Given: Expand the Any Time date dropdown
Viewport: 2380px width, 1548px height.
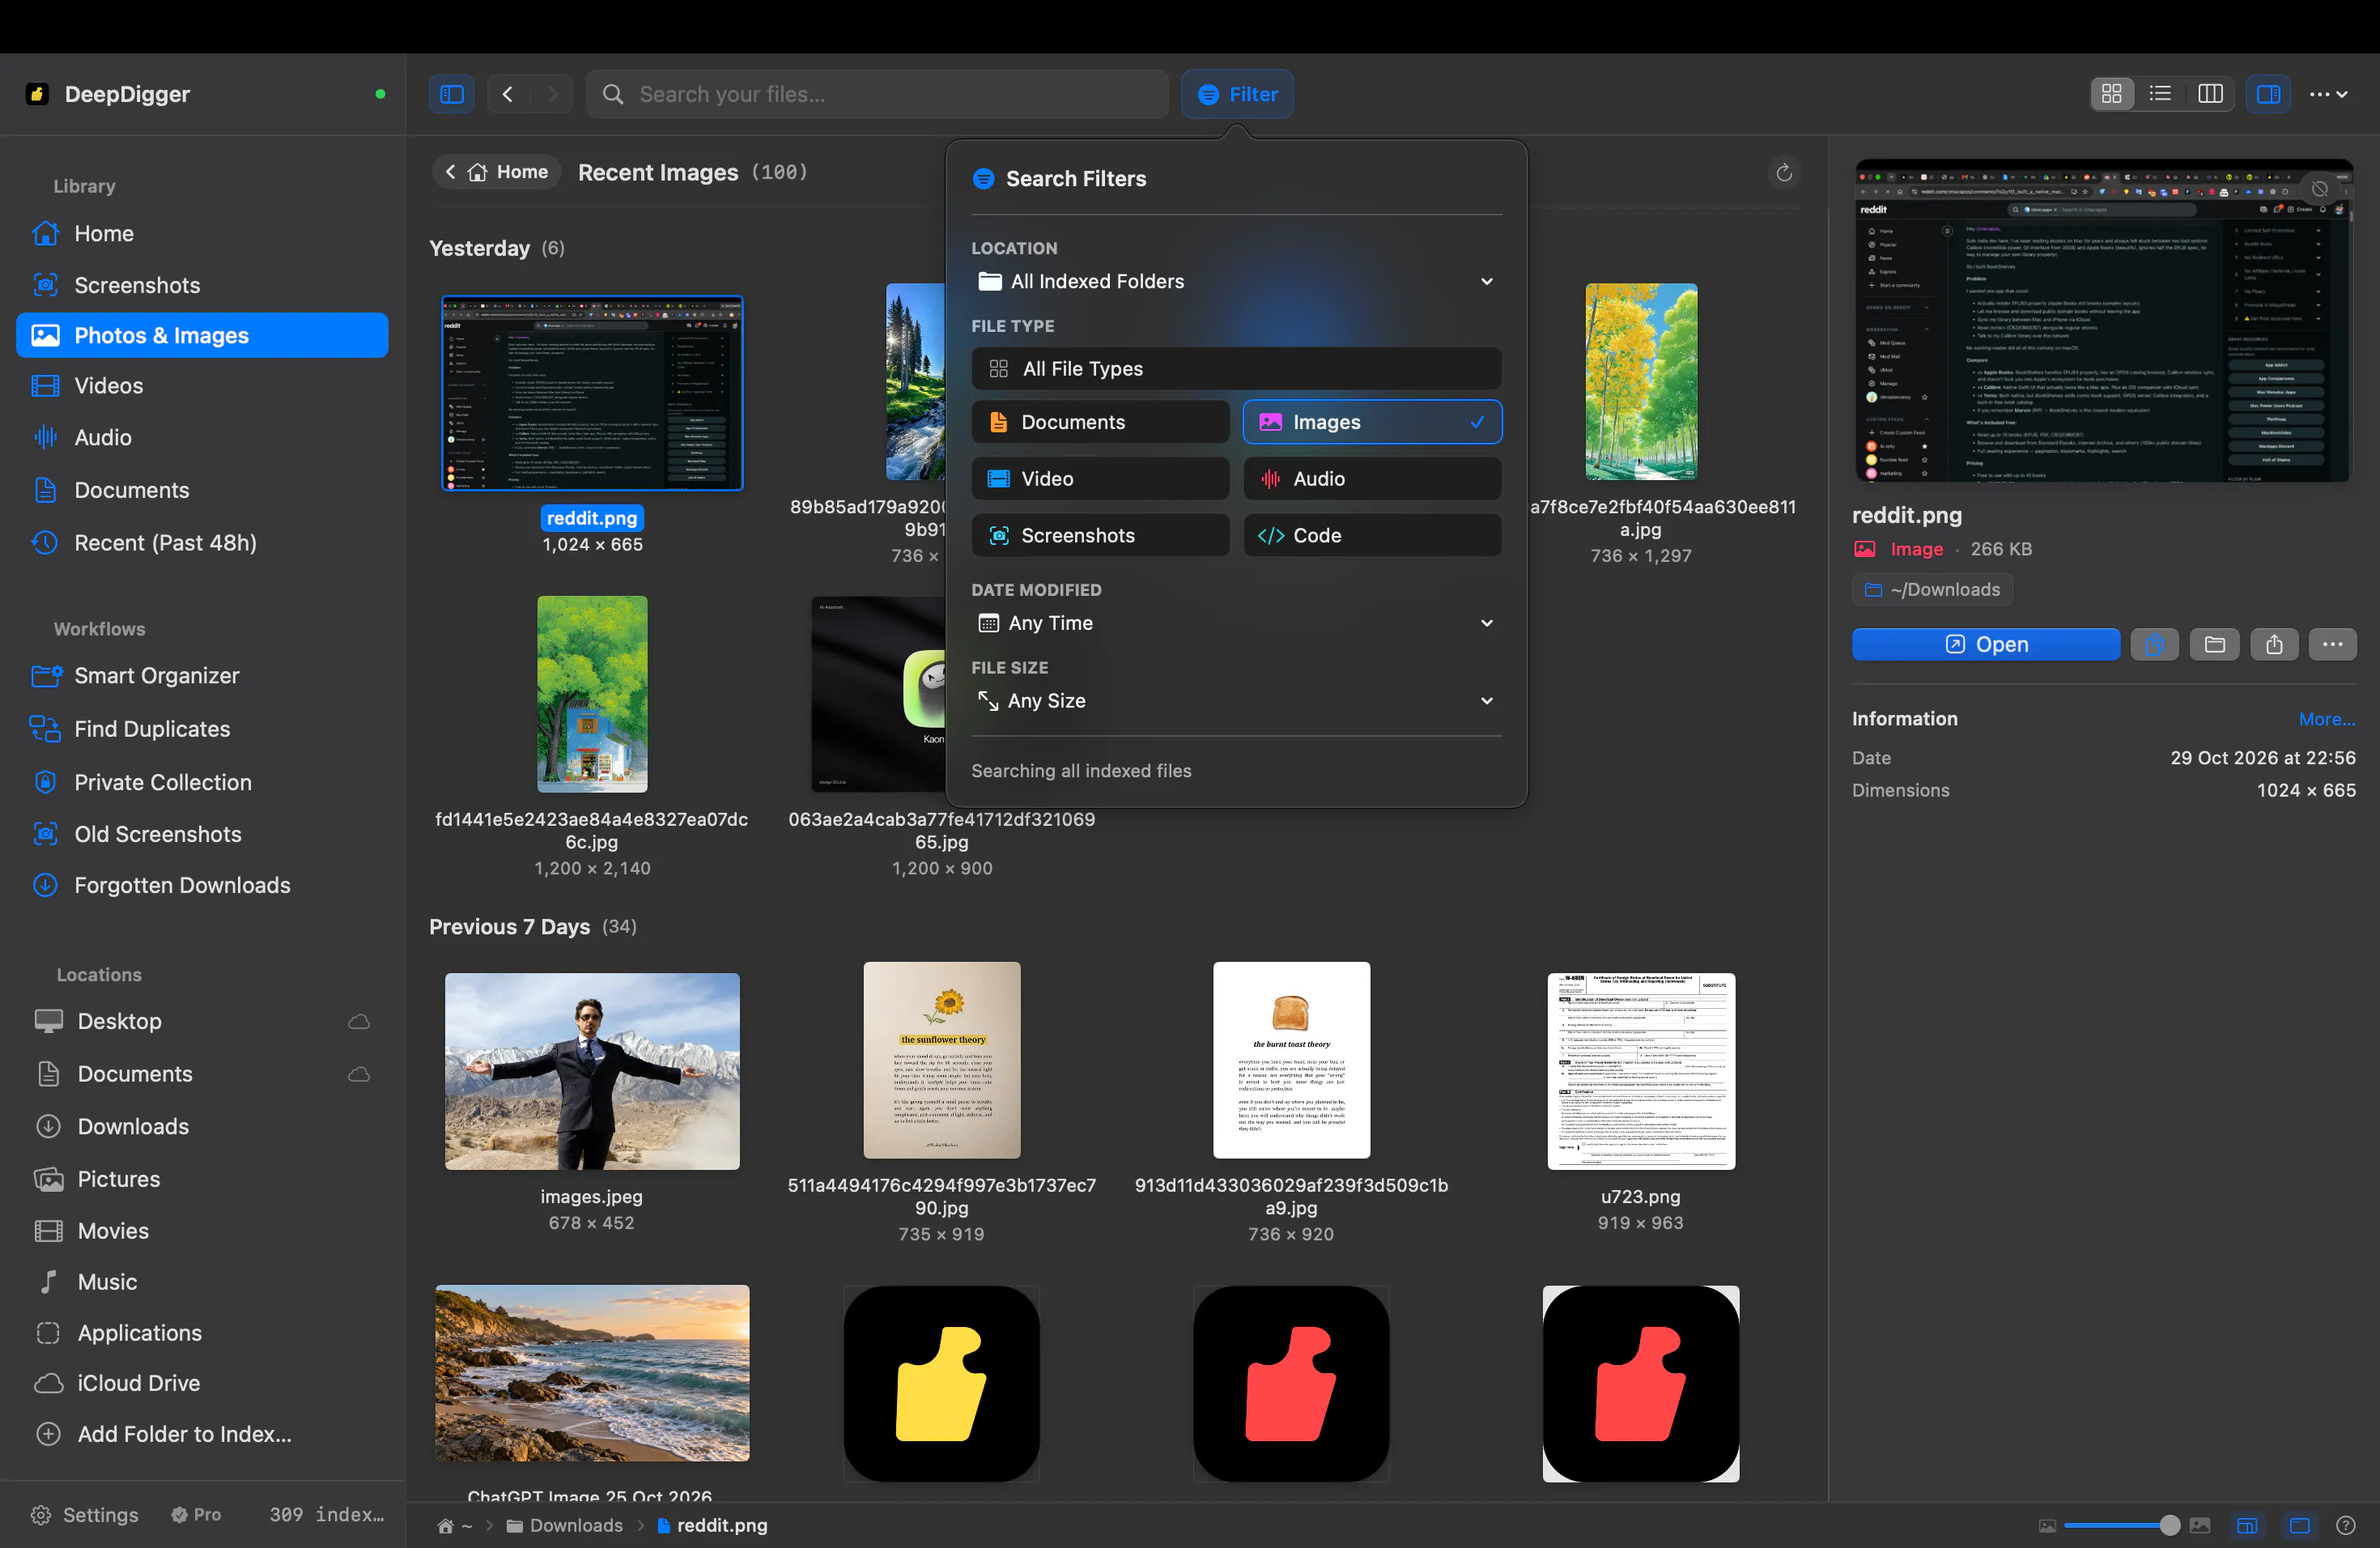Looking at the screenshot, I should click(1236, 623).
